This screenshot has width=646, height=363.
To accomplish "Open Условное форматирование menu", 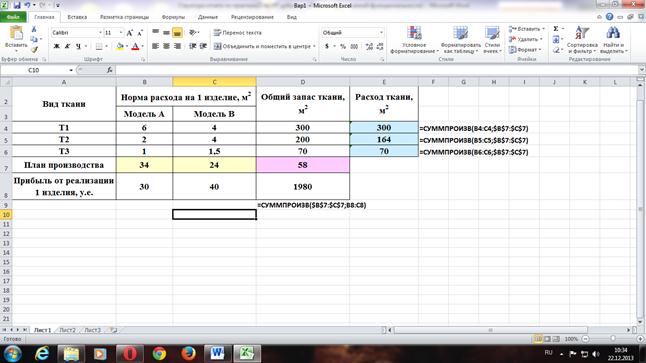I will (414, 40).
